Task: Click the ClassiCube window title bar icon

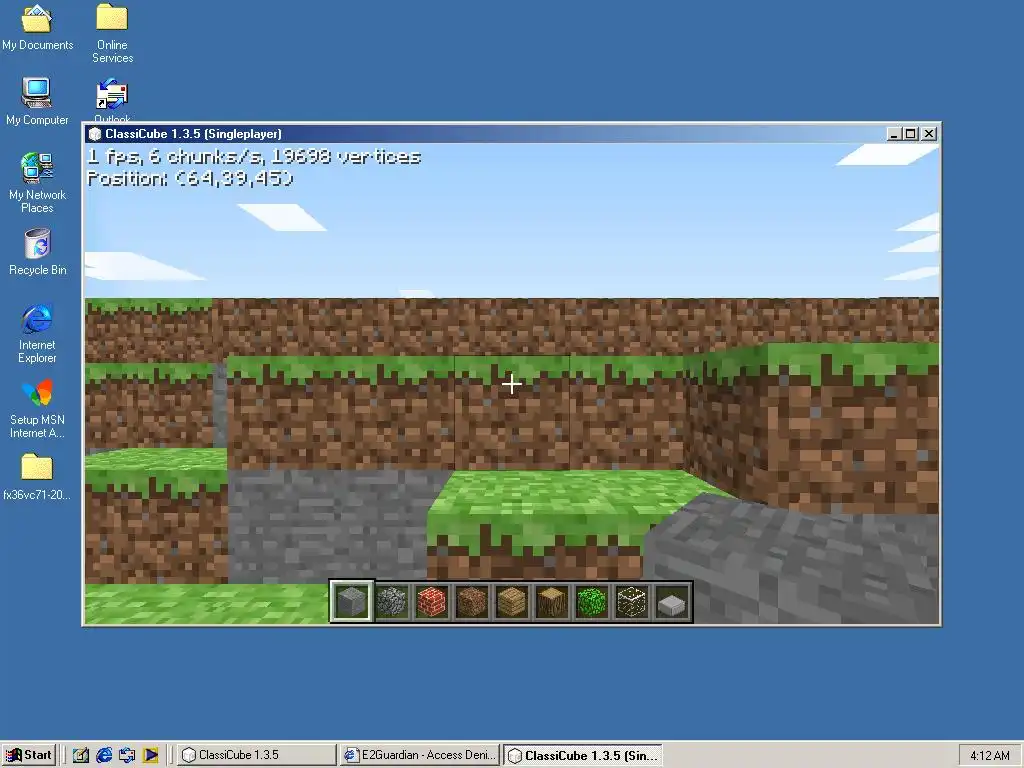Action: (x=95, y=134)
